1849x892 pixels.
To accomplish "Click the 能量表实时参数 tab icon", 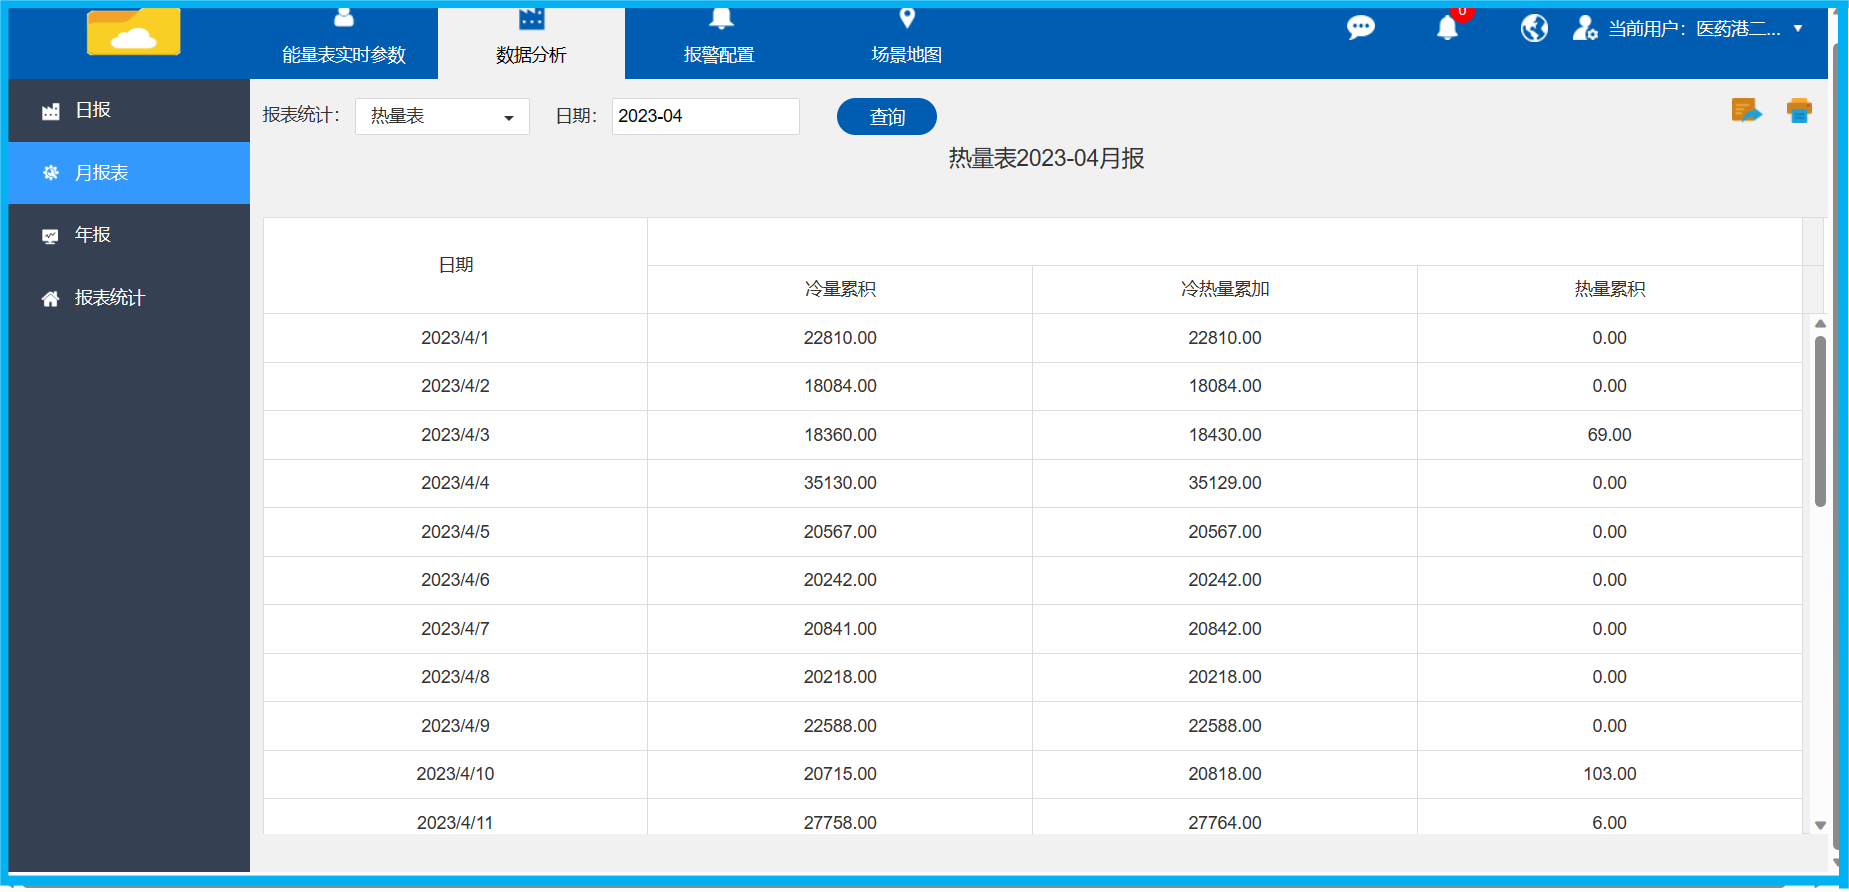I will [344, 17].
